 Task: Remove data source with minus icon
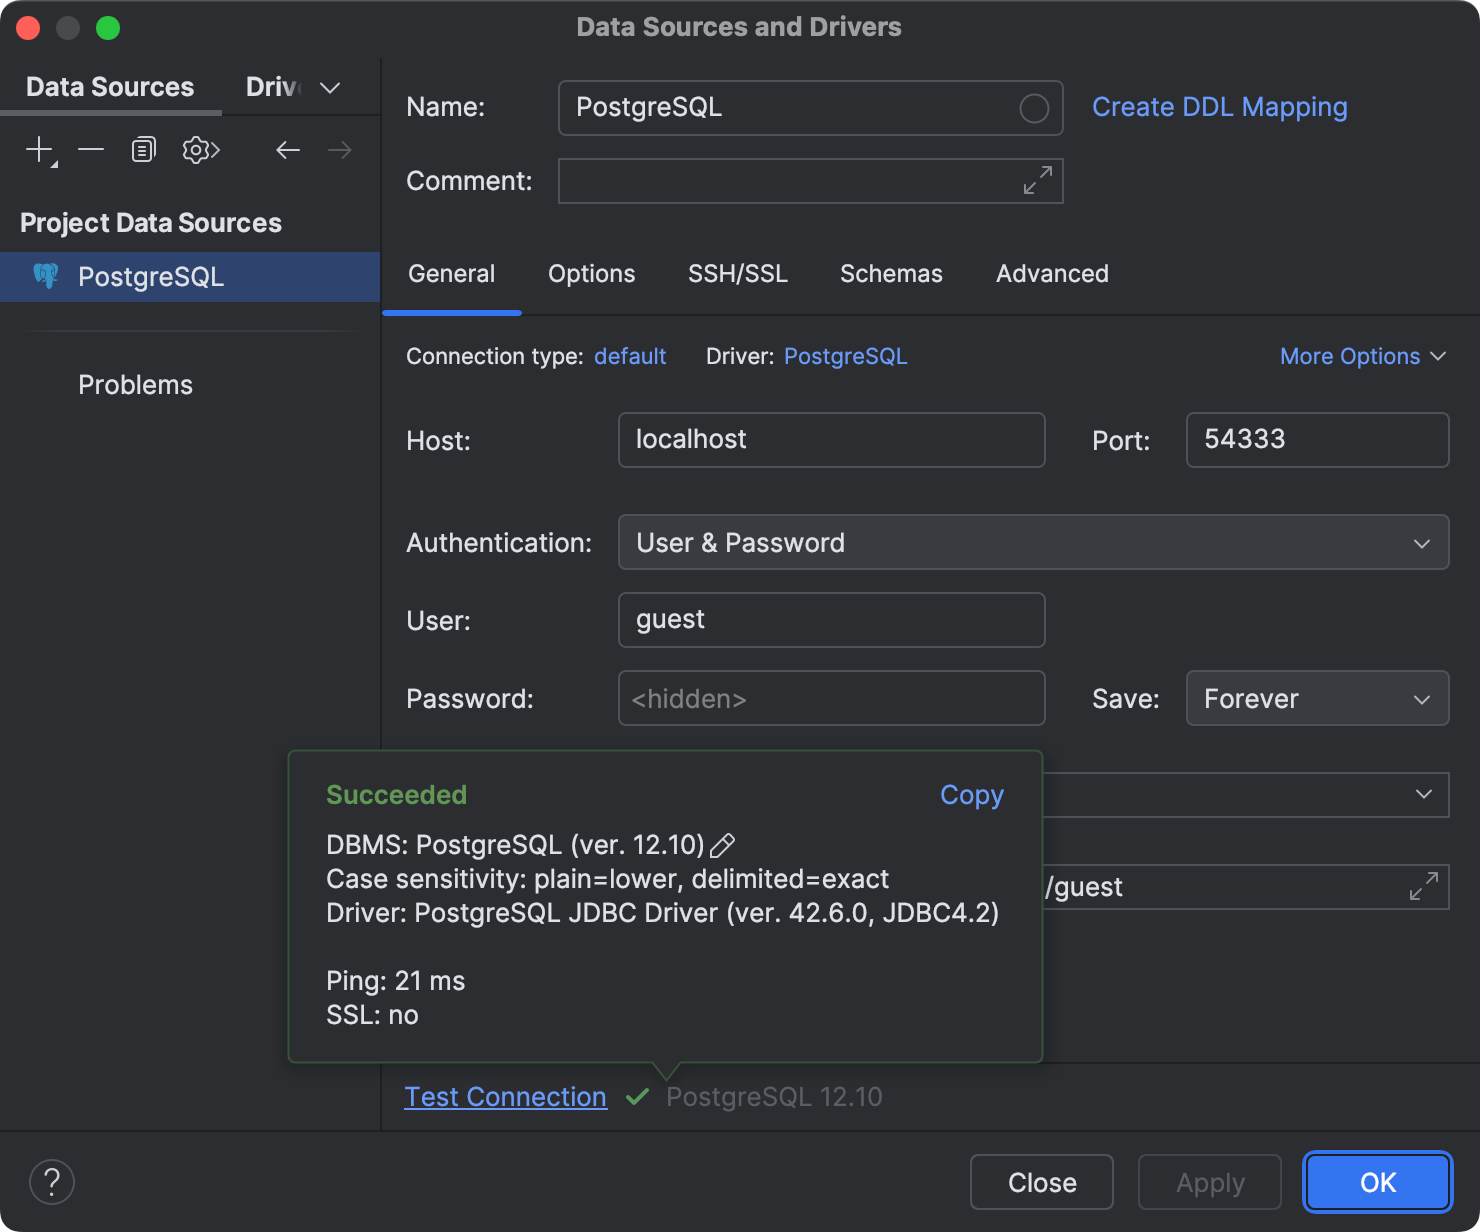click(91, 150)
